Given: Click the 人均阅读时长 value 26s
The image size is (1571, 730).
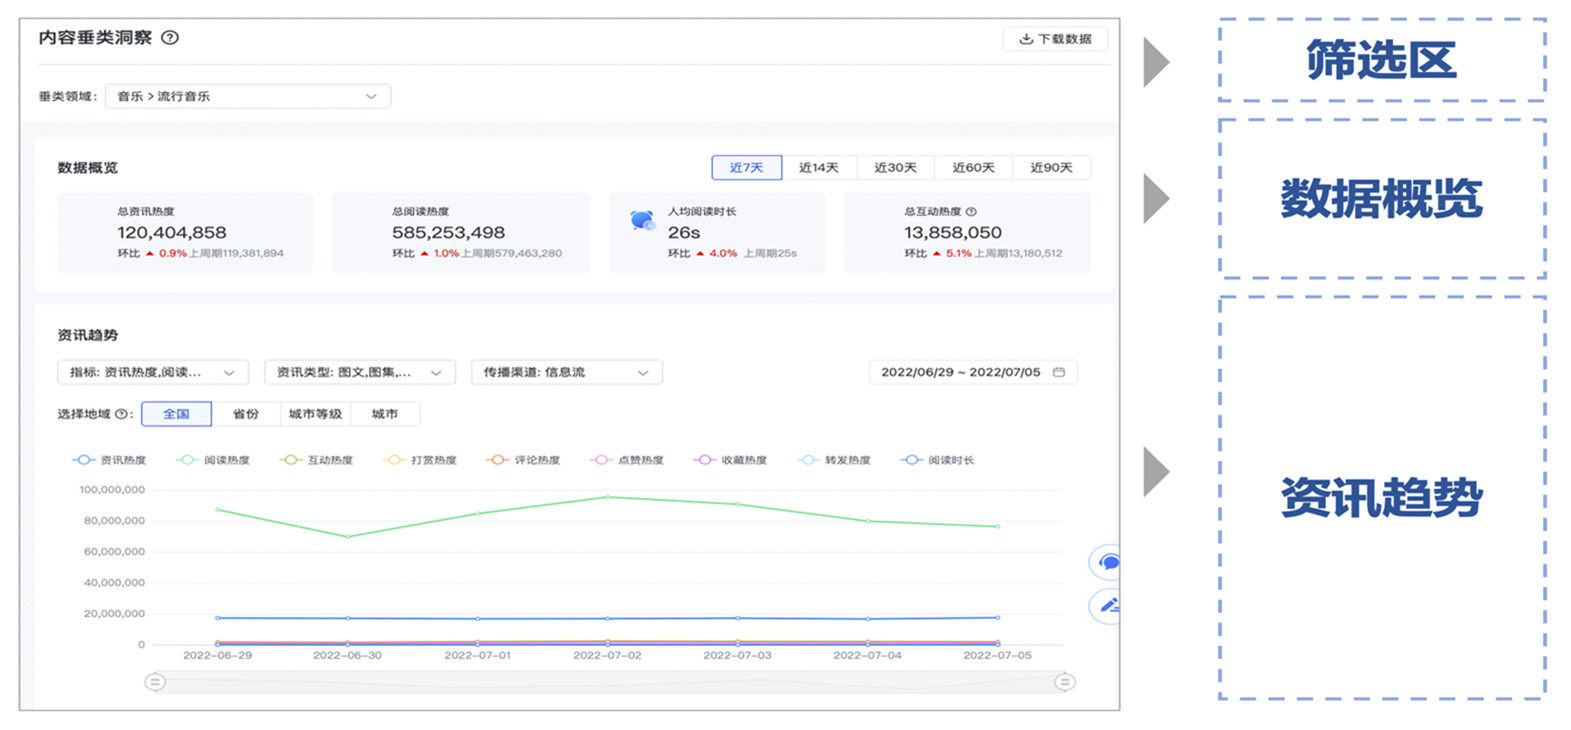Looking at the screenshot, I should click(x=684, y=232).
